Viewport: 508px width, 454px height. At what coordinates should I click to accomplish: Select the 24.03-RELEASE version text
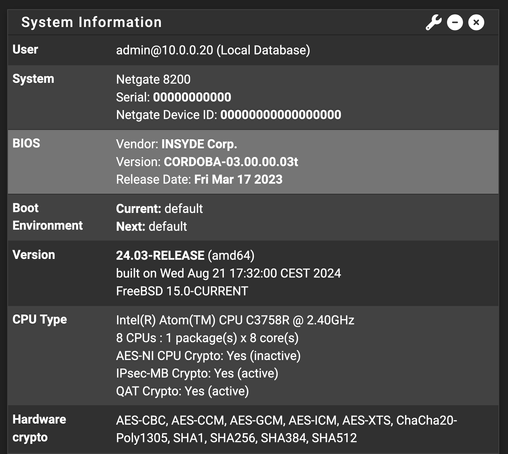[160, 256]
